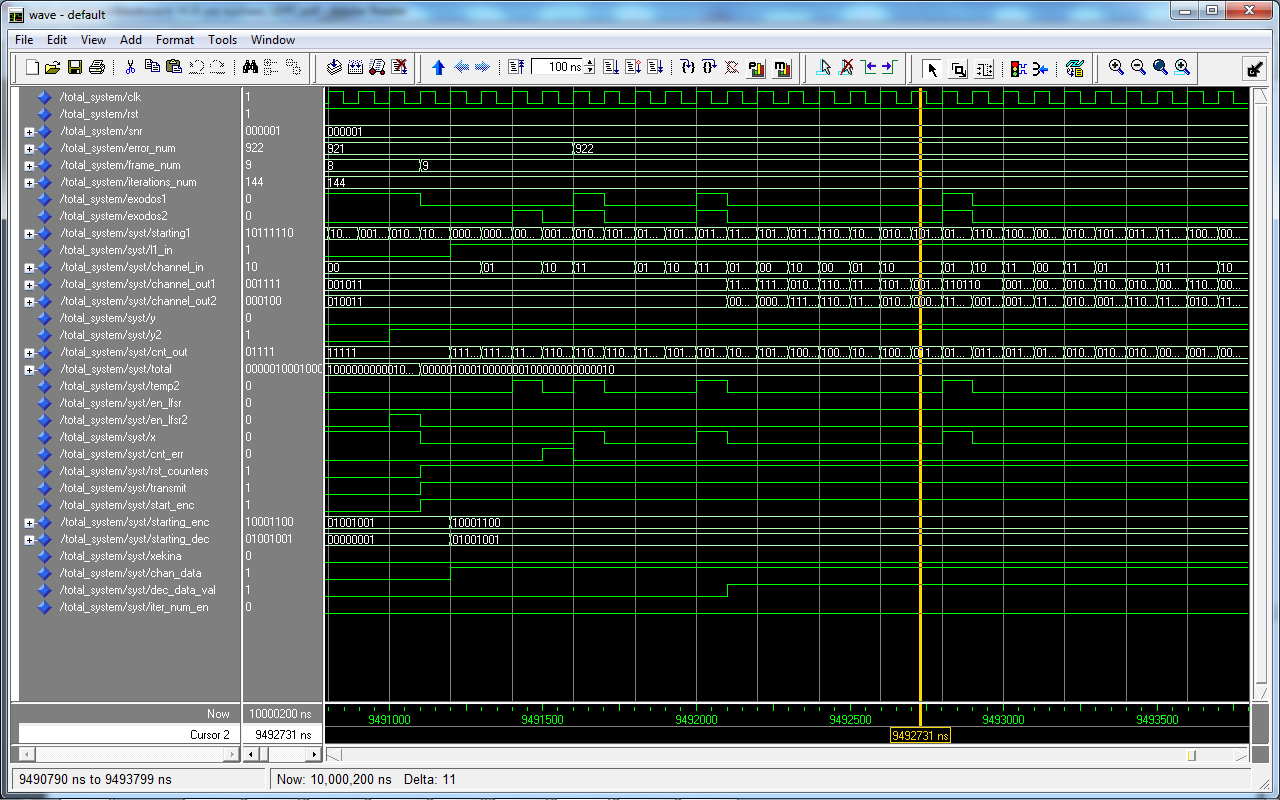The image size is (1280, 800).
Task: Jump to previous transition icon
Action: (x=869, y=68)
